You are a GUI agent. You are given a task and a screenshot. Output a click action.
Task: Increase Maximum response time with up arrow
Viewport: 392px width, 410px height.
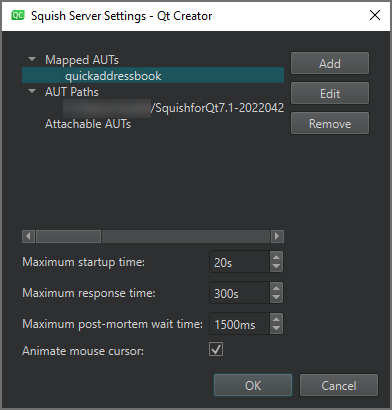pyautogui.click(x=276, y=288)
